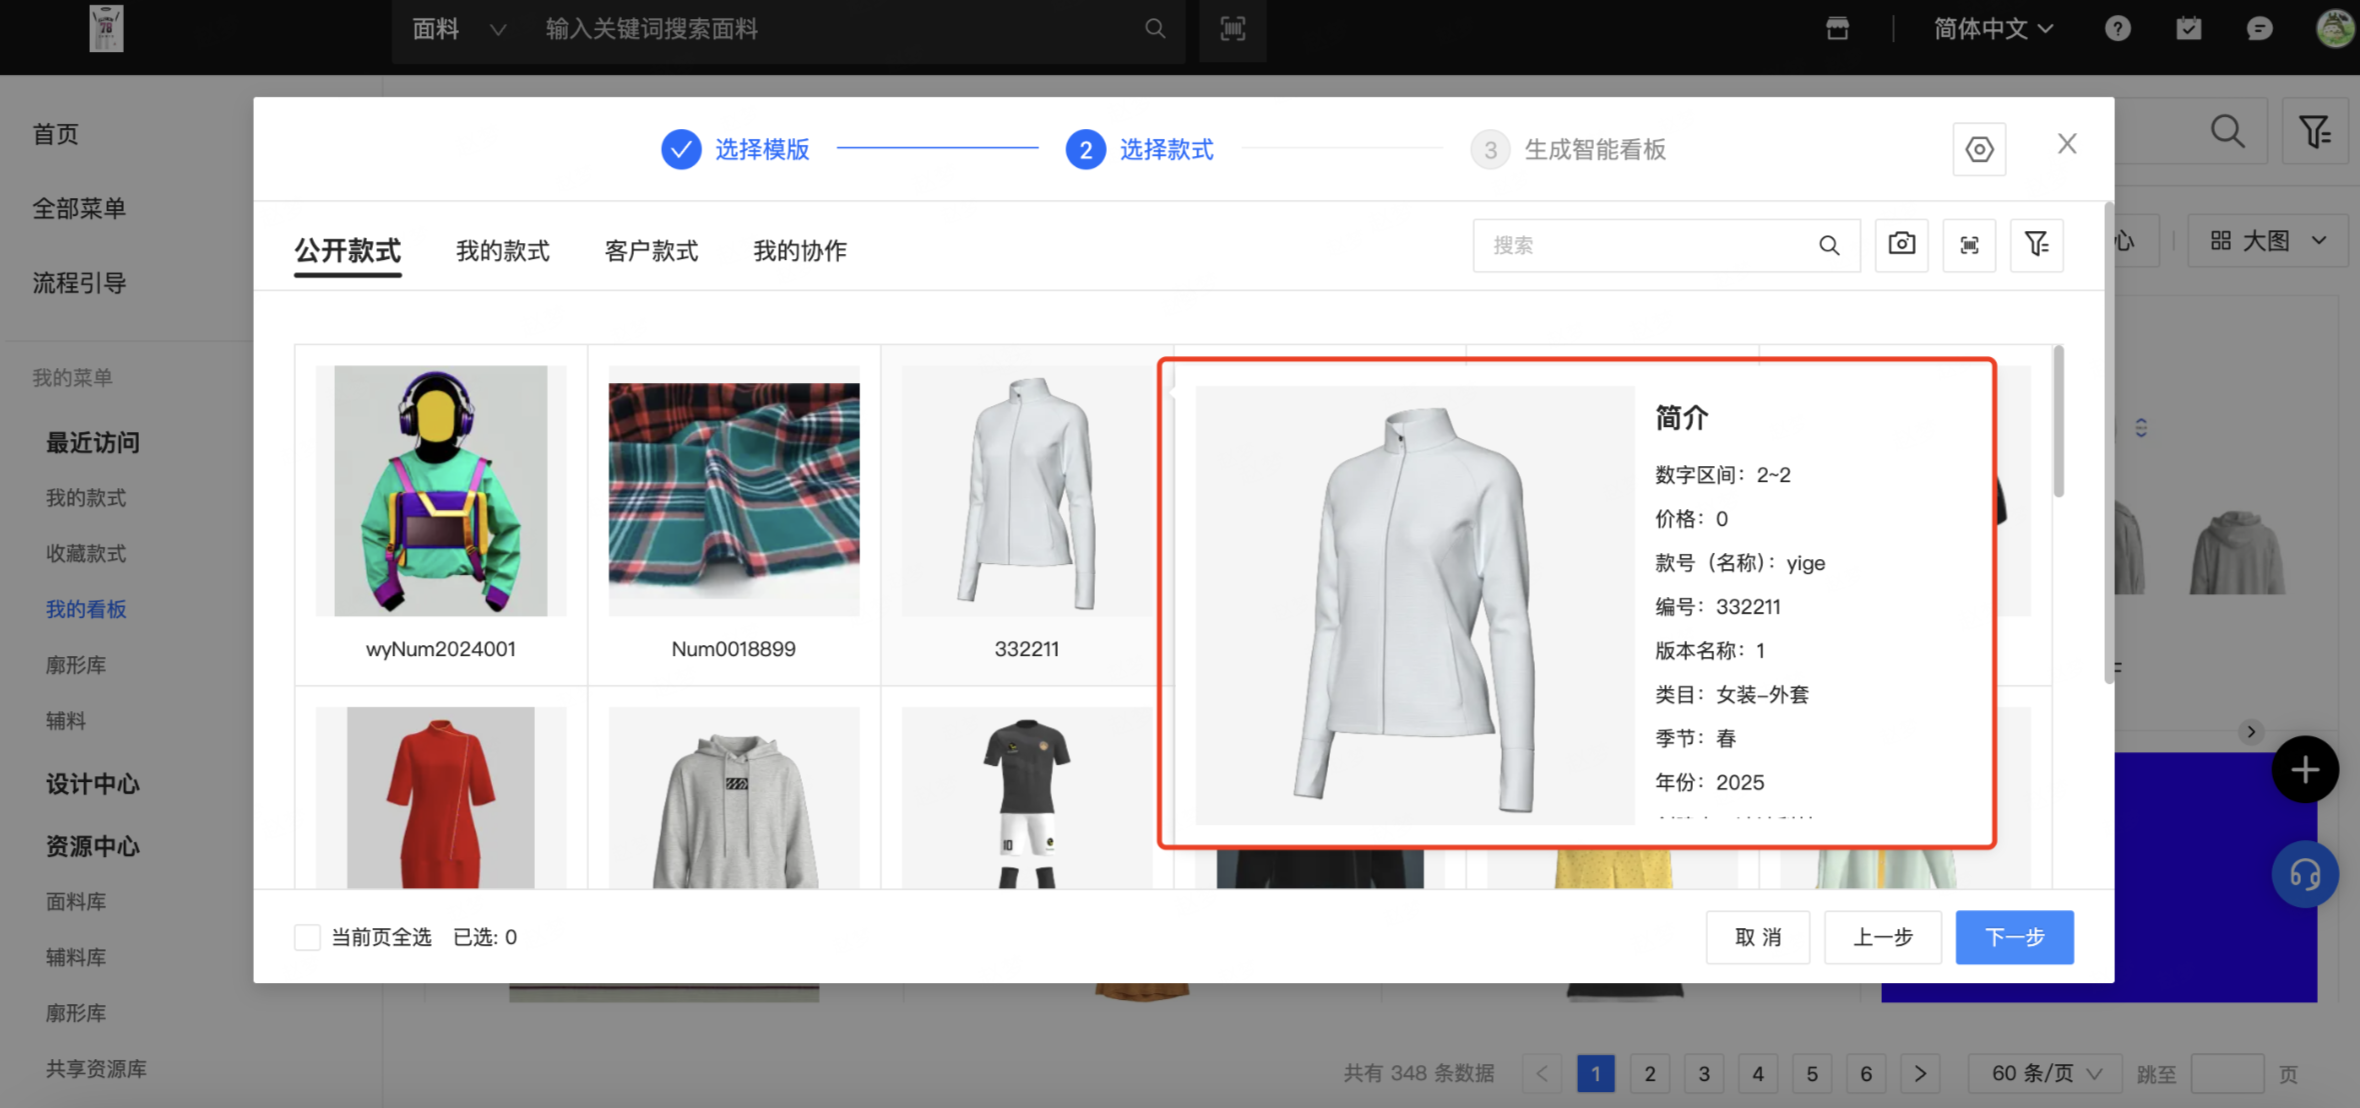The width and height of the screenshot is (2360, 1108).
Task: Expand the 大图 view mode dropdown
Action: click(2268, 241)
